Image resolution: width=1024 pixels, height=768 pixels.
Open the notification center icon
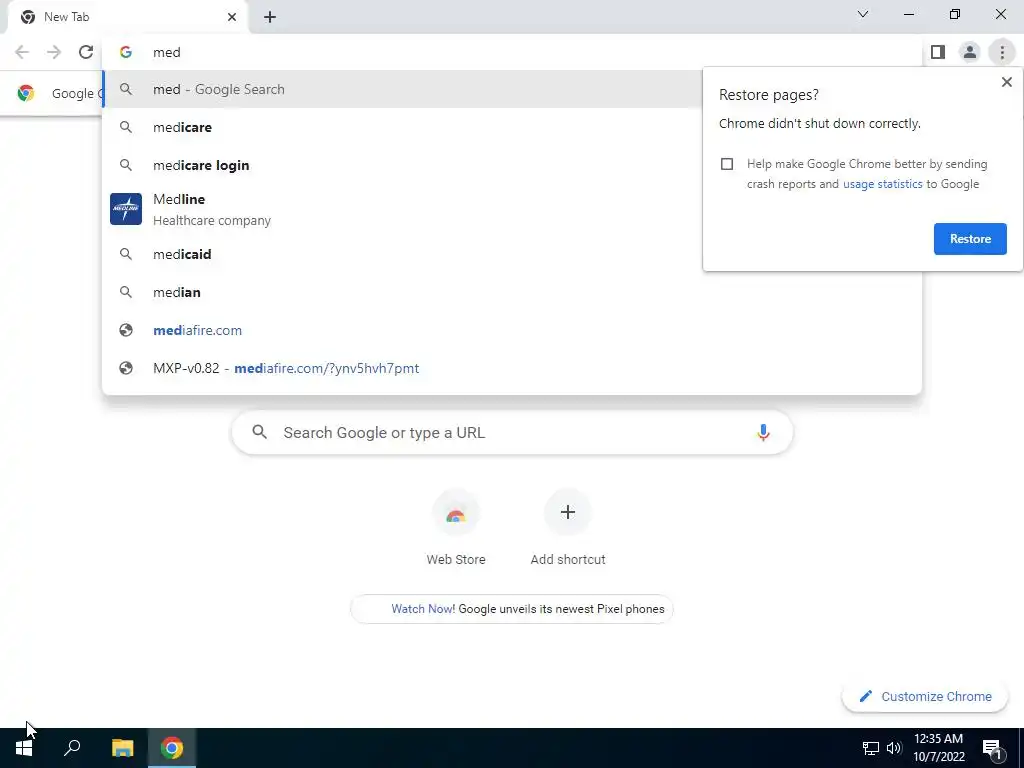click(x=992, y=748)
